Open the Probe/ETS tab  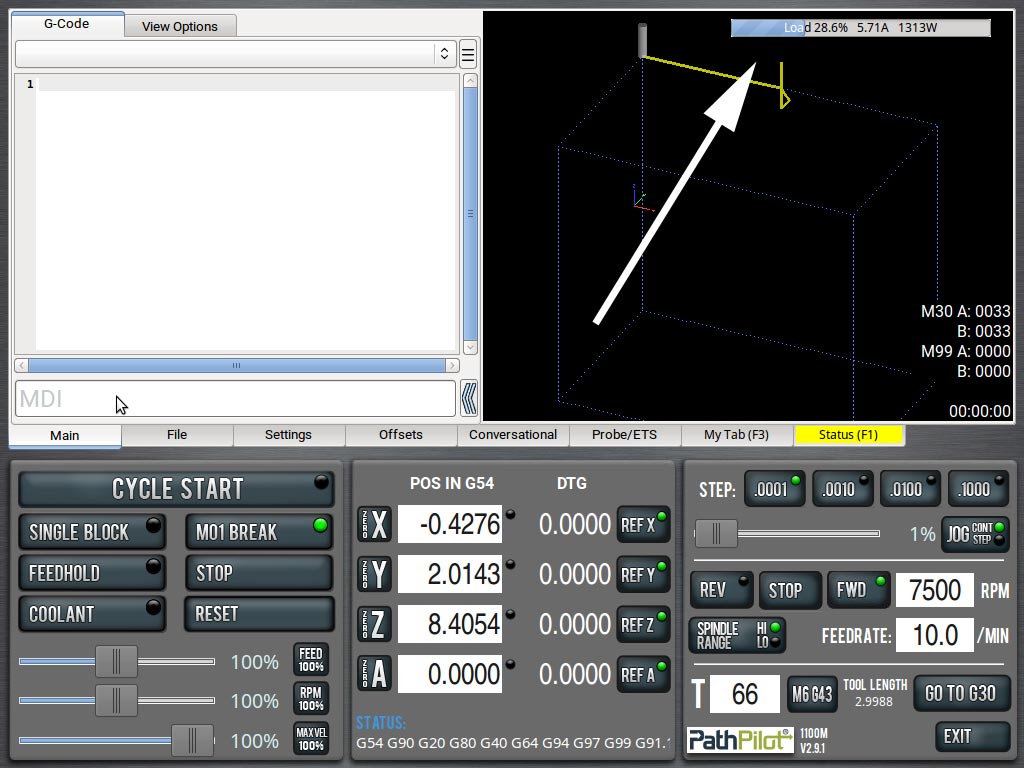click(x=625, y=435)
